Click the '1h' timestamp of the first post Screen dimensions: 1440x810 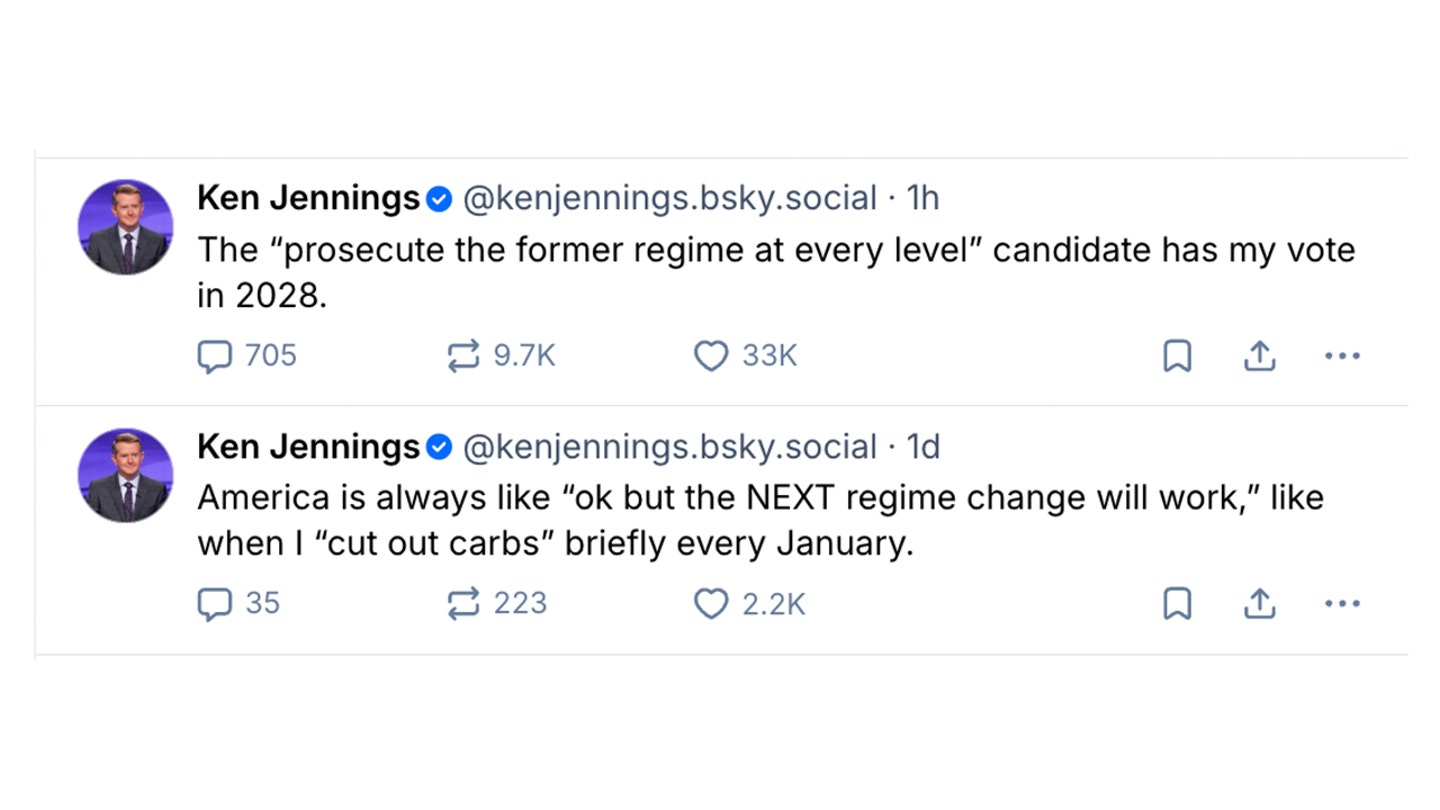click(x=922, y=198)
